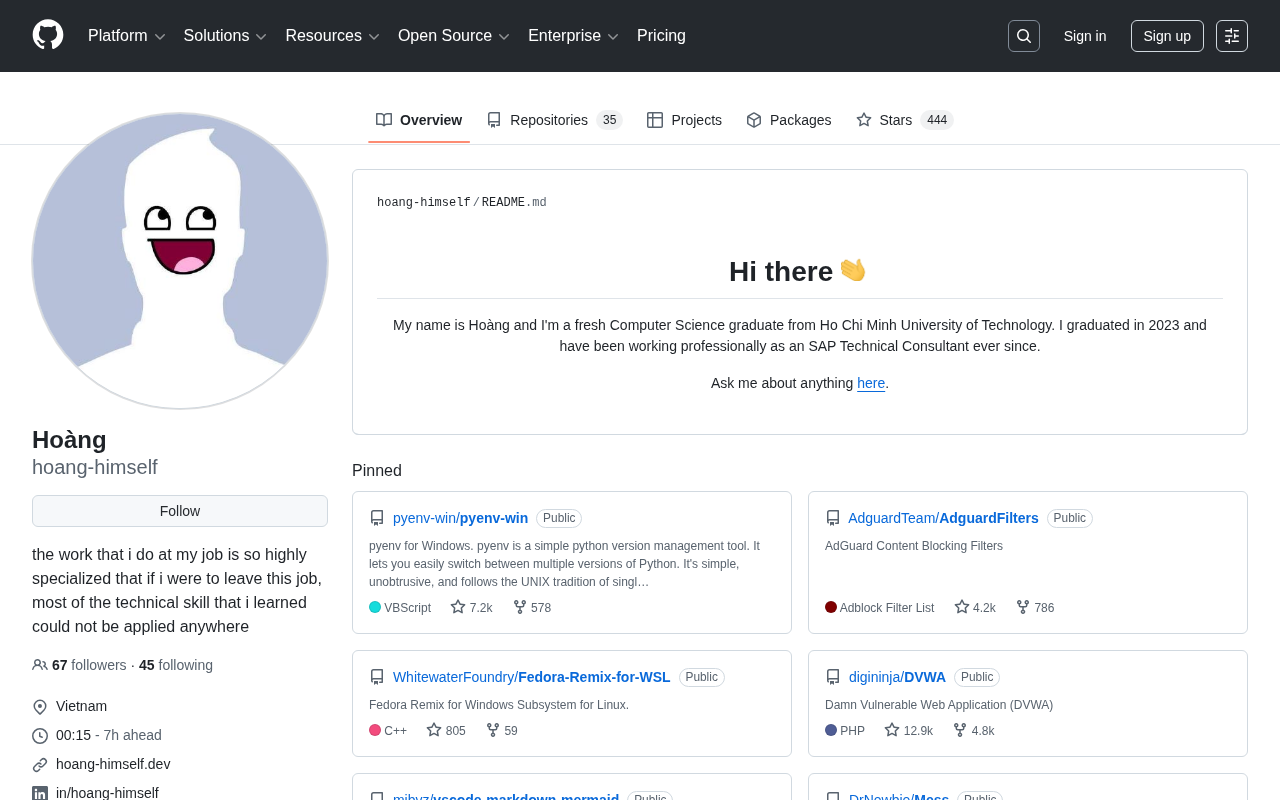
Task: Click the fork icon on Fedora-Remix-for-WSL
Action: click(x=493, y=730)
